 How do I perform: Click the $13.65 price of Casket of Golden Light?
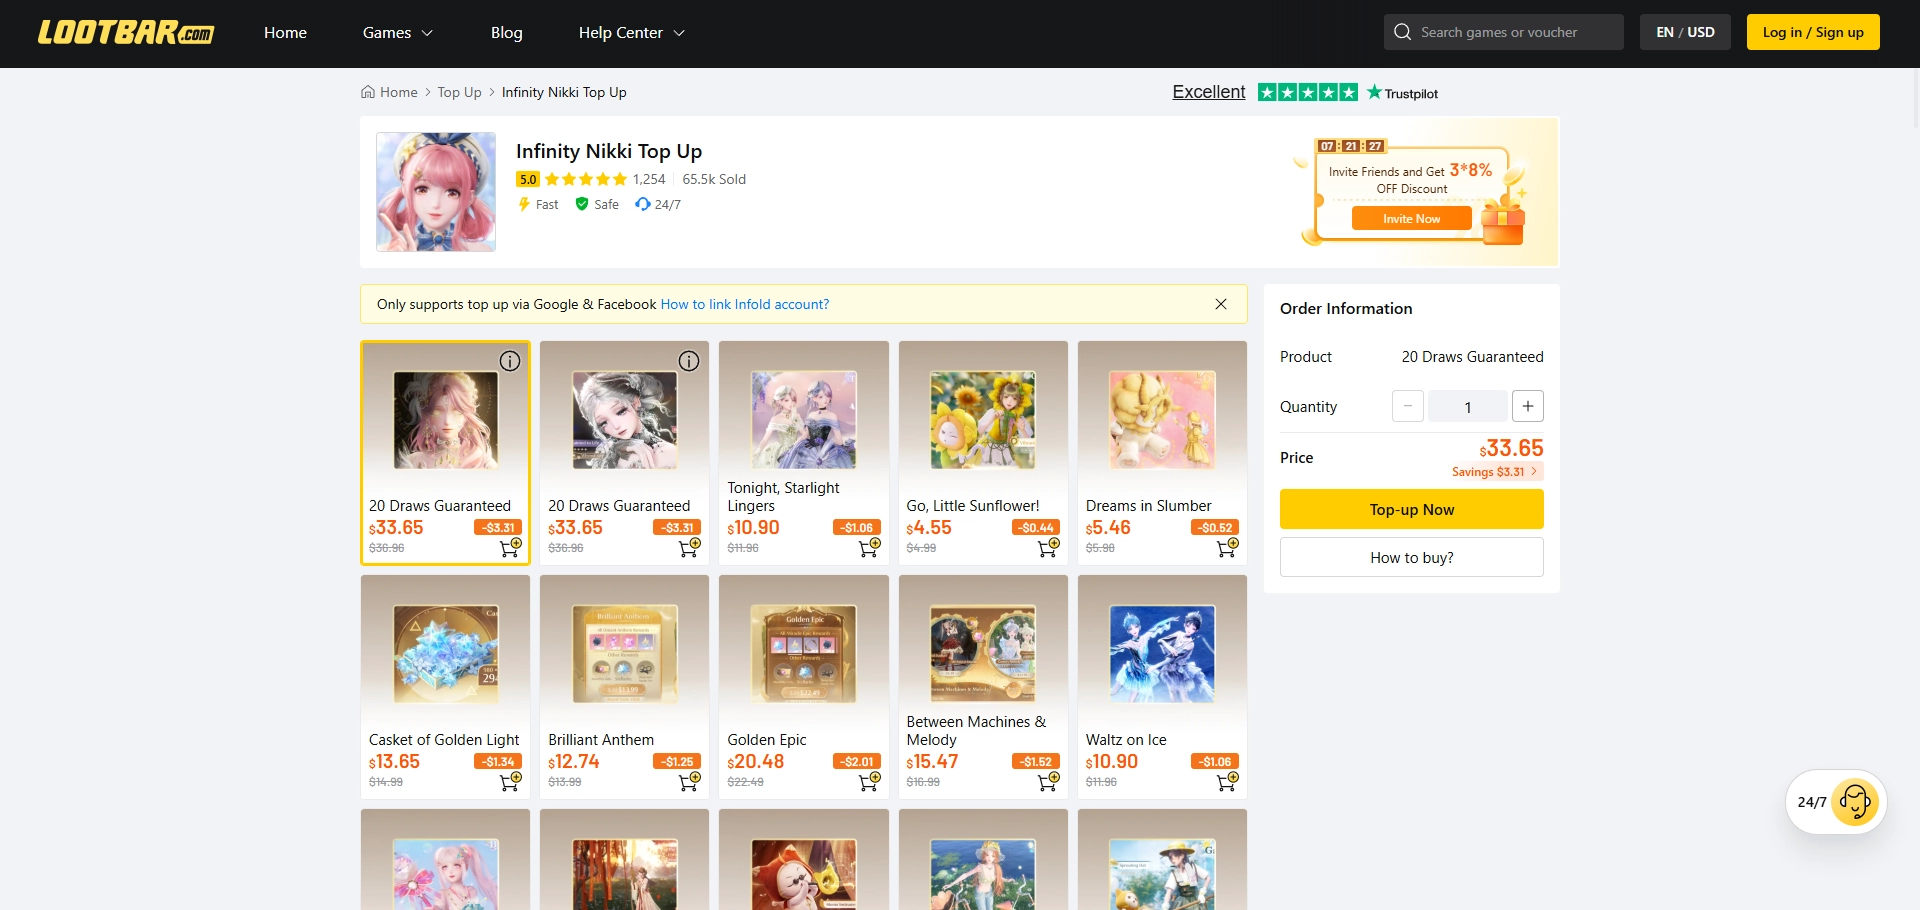[395, 761]
